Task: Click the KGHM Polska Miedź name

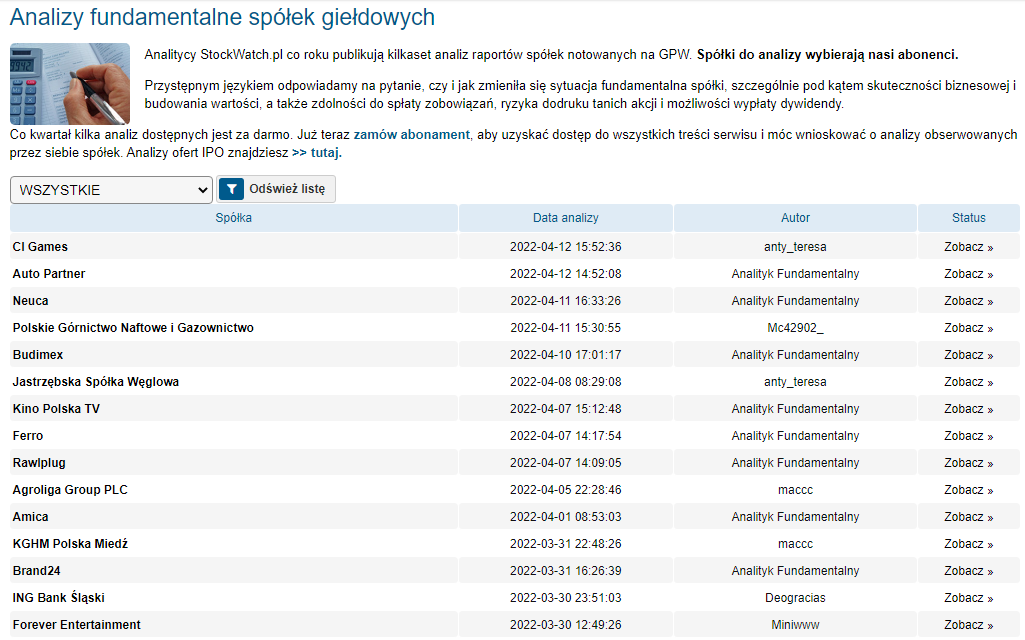Action: [70, 544]
